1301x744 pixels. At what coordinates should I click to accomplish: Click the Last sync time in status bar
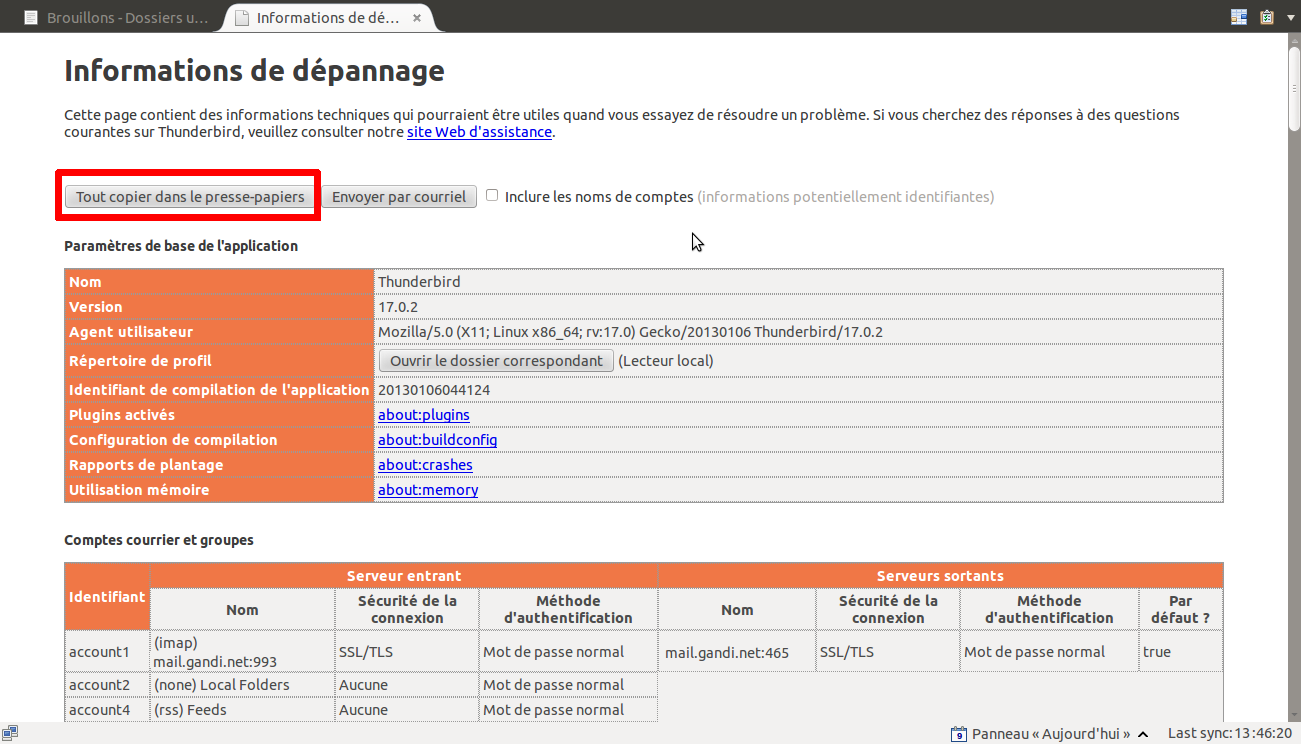(x=1232, y=733)
